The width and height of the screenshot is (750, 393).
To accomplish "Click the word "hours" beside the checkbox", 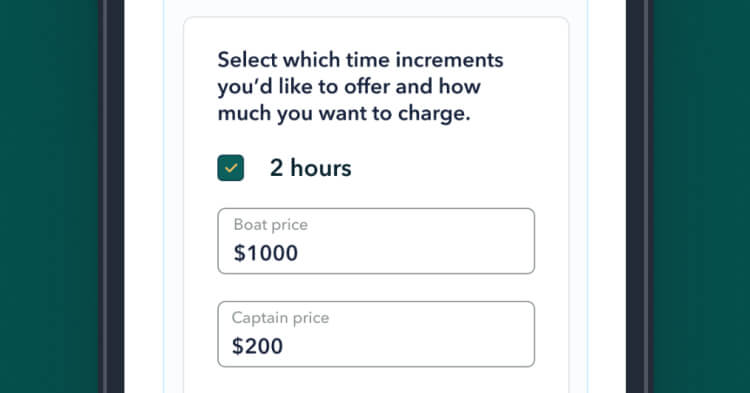I will [x=321, y=168].
